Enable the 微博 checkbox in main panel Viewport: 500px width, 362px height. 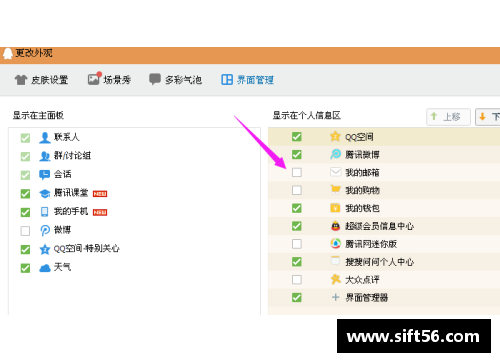[25, 231]
